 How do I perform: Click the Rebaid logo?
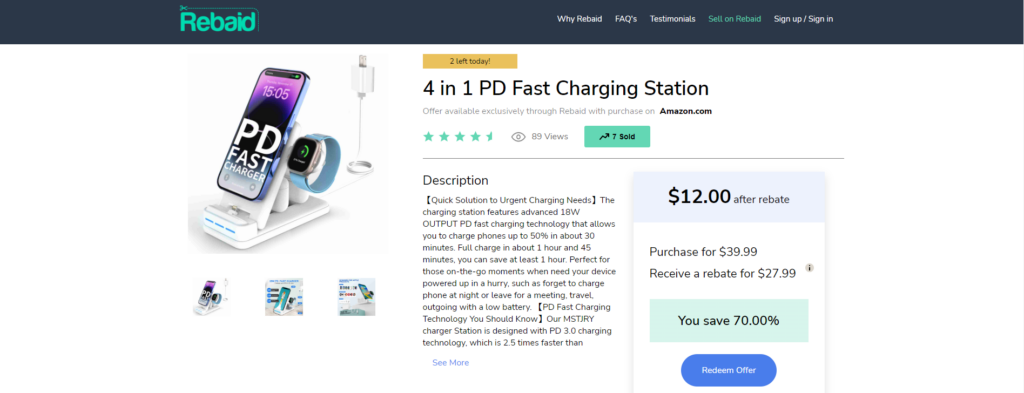click(x=219, y=19)
